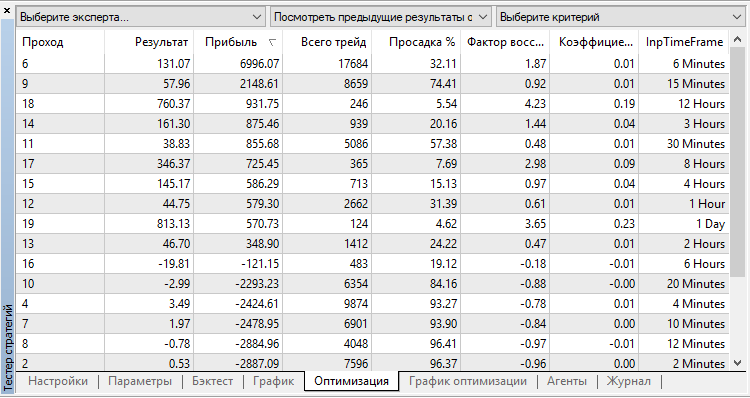This screenshot has height=398, width=750.
Task: Switch to the 'Журнал' tab
Action: [629, 381]
